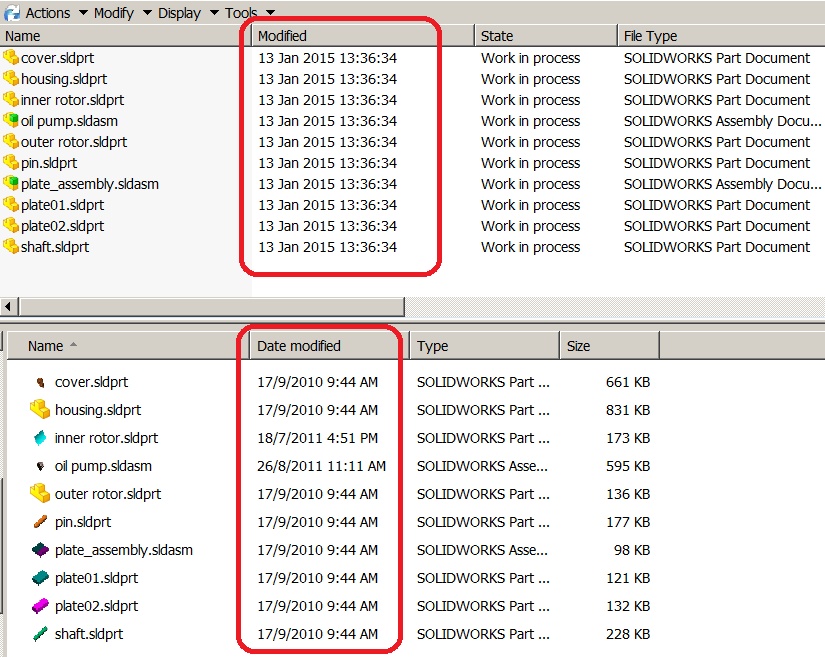Click the inner rotor.sldprt icon in vault list

(11, 99)
